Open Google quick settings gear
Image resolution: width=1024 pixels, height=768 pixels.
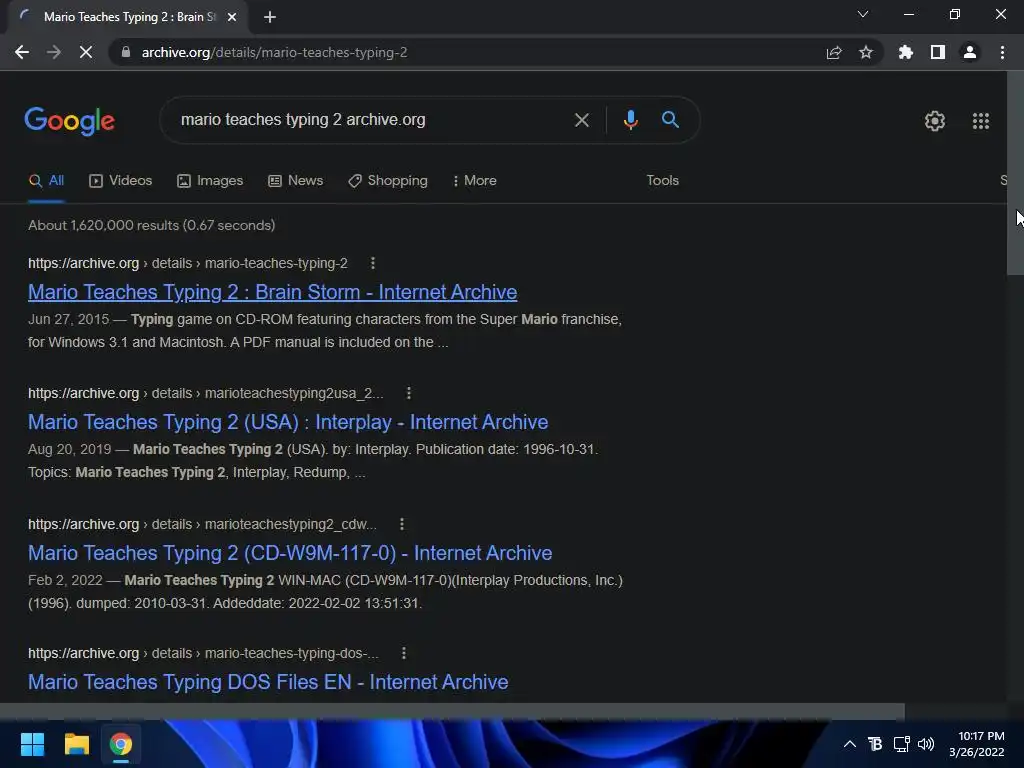pyautogui.click(x=935, y=121)
